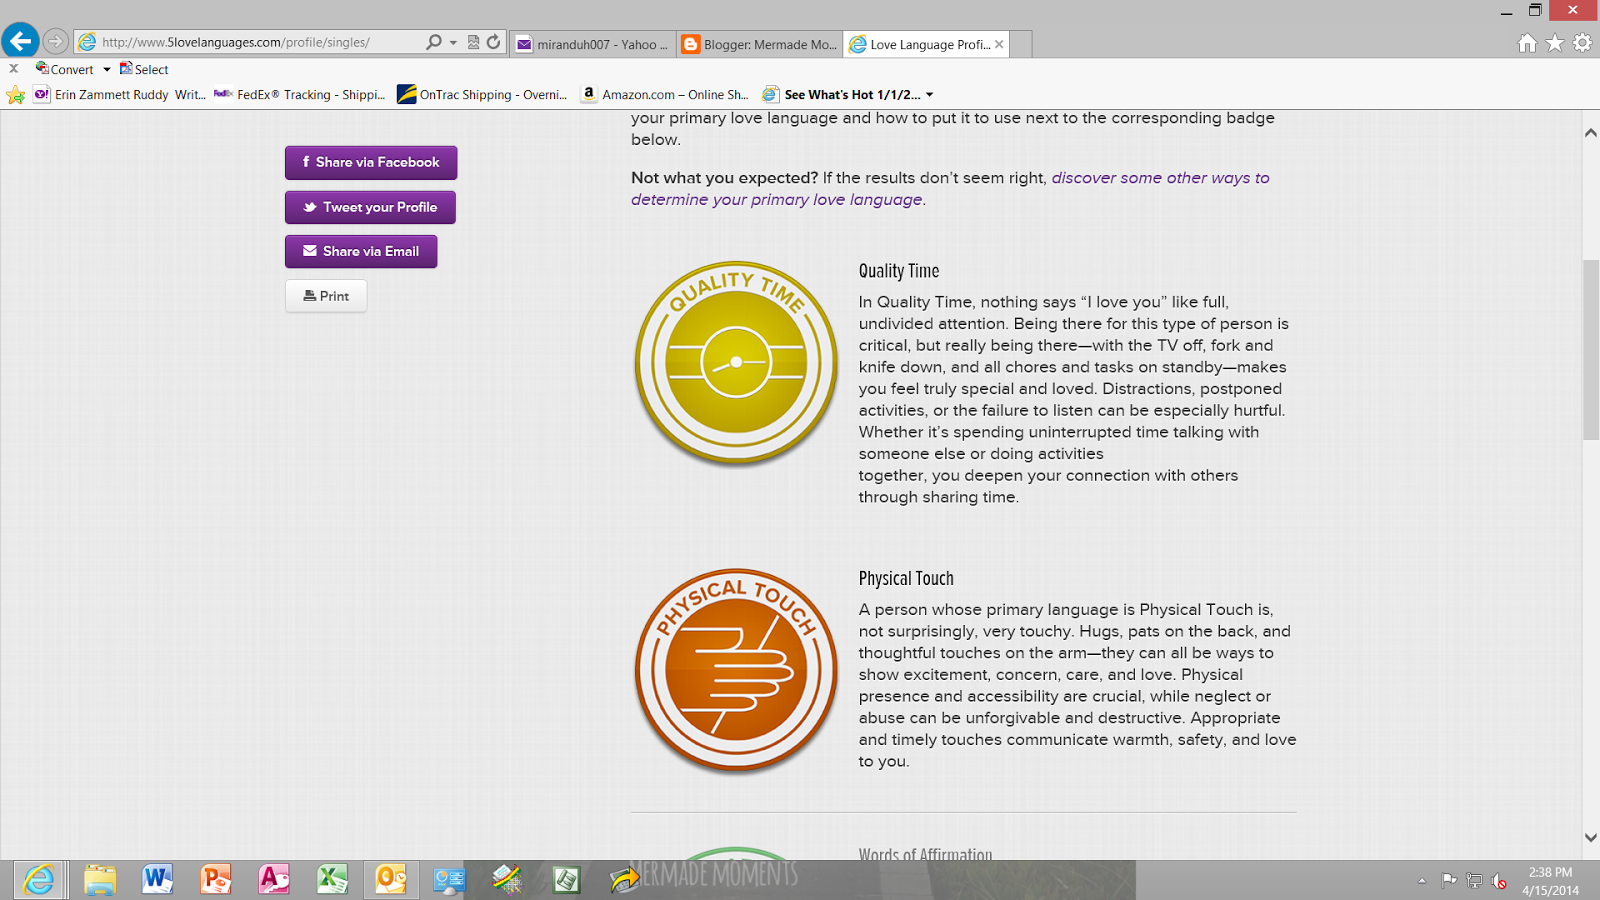Open Favorites with the star icon
This screenshot has height=900, width=1600.
(x=1555, y=43)
